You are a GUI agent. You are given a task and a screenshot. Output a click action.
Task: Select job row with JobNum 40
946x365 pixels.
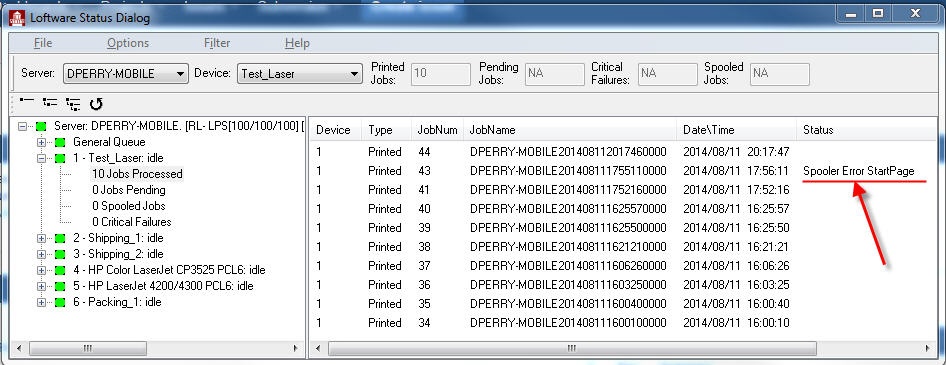point(624,209)
